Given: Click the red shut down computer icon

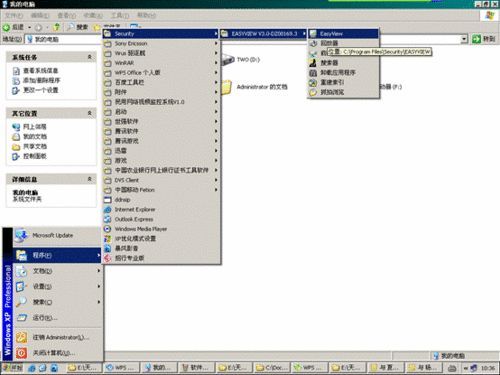Looking at the screenshot, I should tap(21, 353).
